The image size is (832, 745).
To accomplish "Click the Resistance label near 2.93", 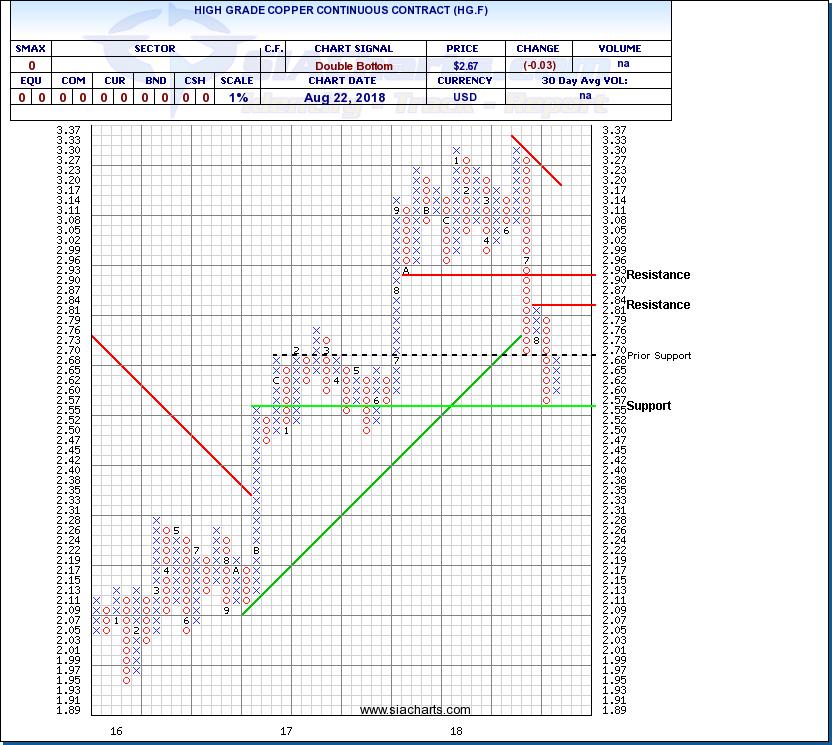I will point(658,275).
